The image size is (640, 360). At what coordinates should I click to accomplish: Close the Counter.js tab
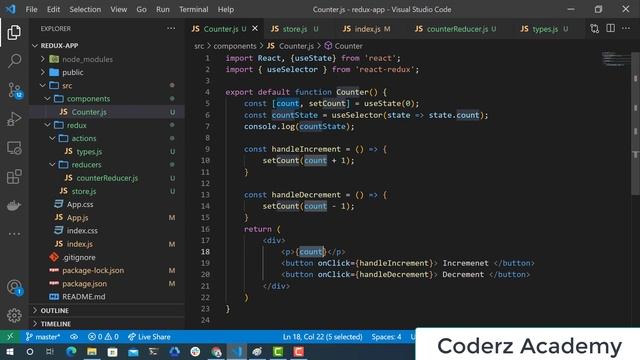(x=255, y=29)
